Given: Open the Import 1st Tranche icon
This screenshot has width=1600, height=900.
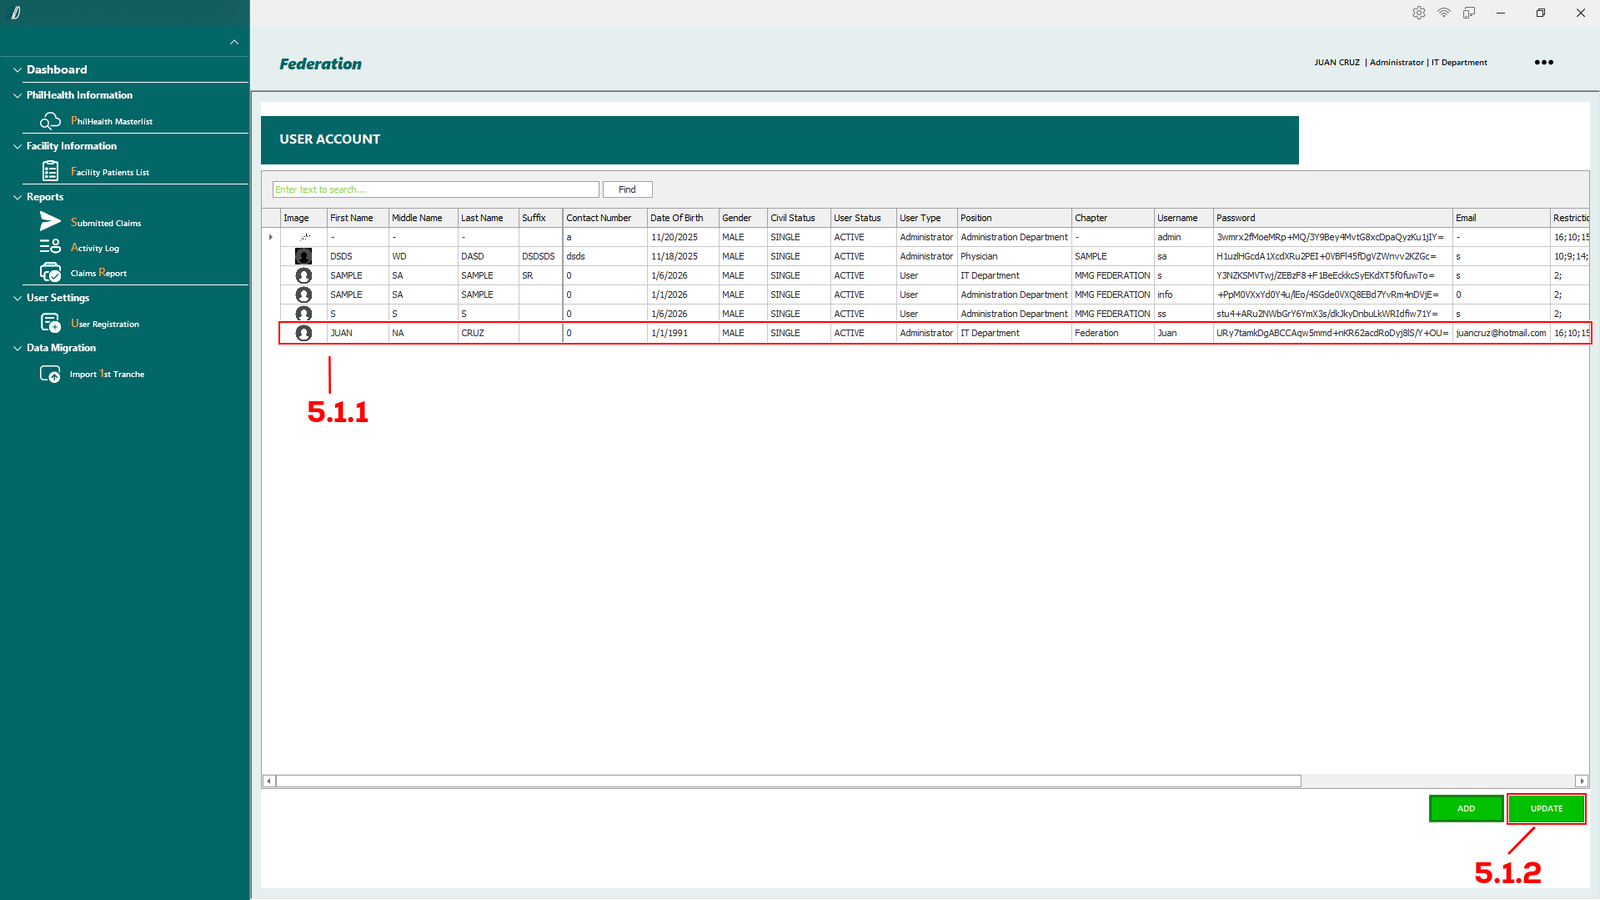Looking at the screenshot, I should click(50, 374).
